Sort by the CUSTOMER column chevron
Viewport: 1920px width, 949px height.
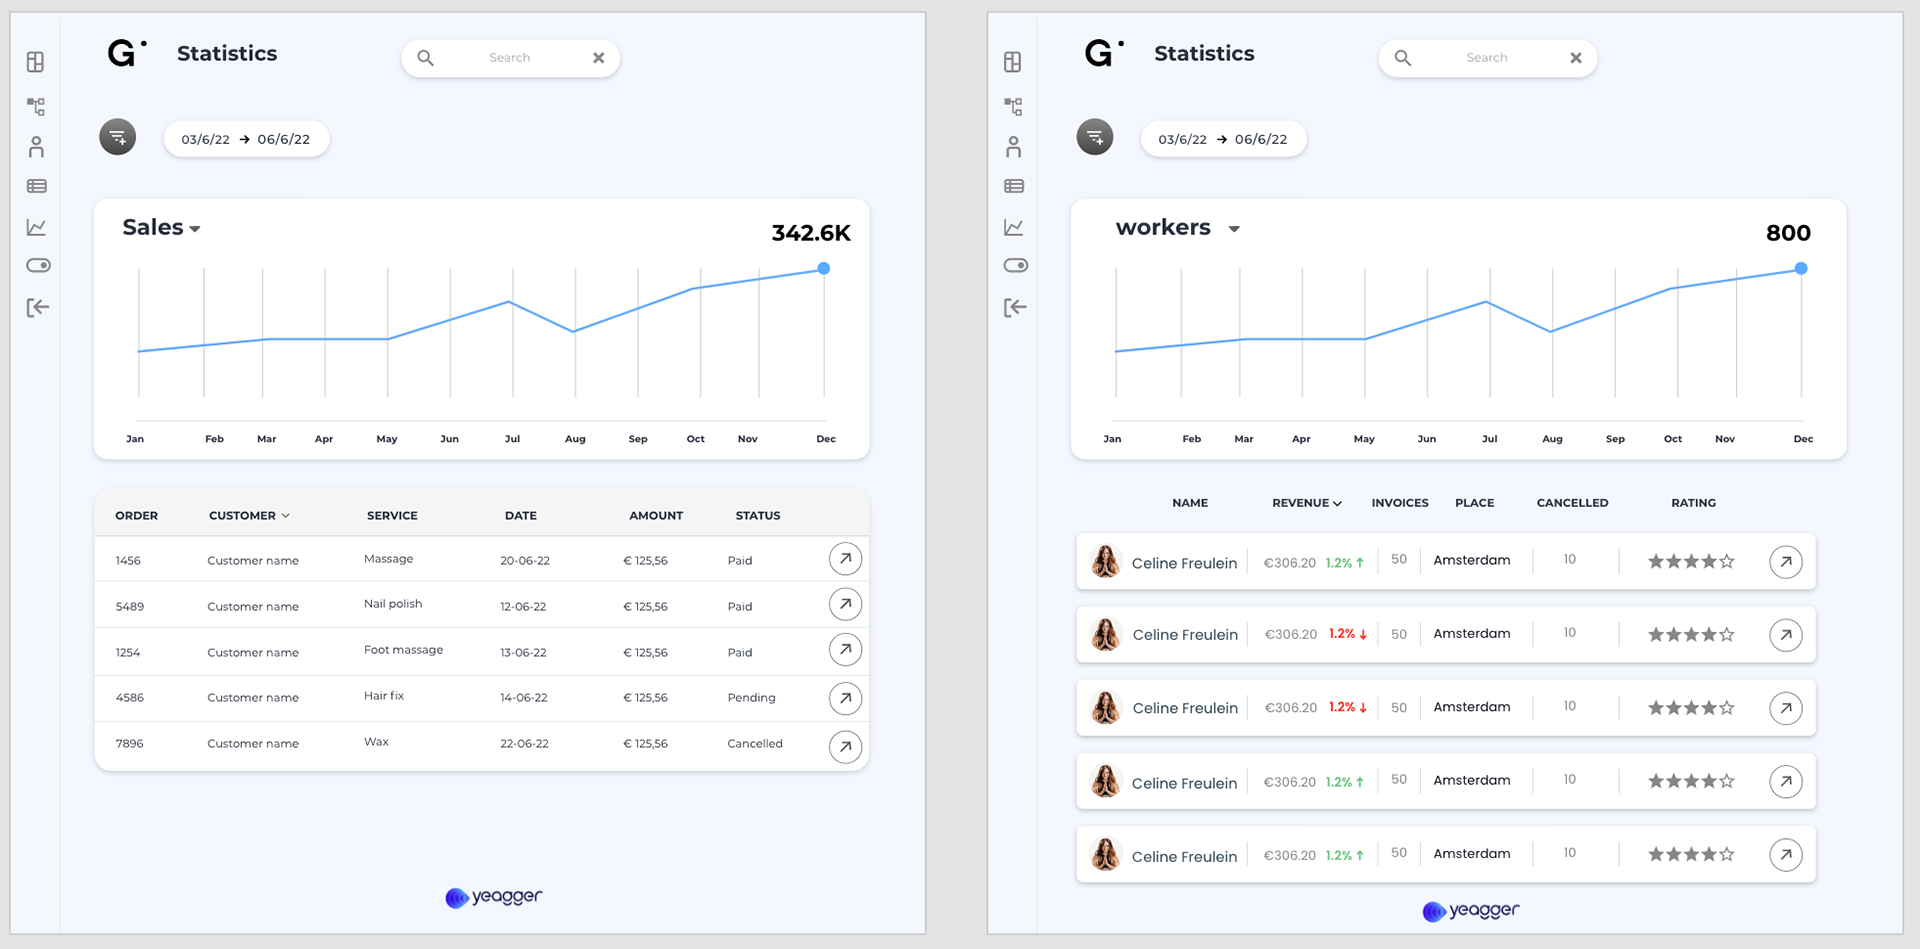point(286,516)
